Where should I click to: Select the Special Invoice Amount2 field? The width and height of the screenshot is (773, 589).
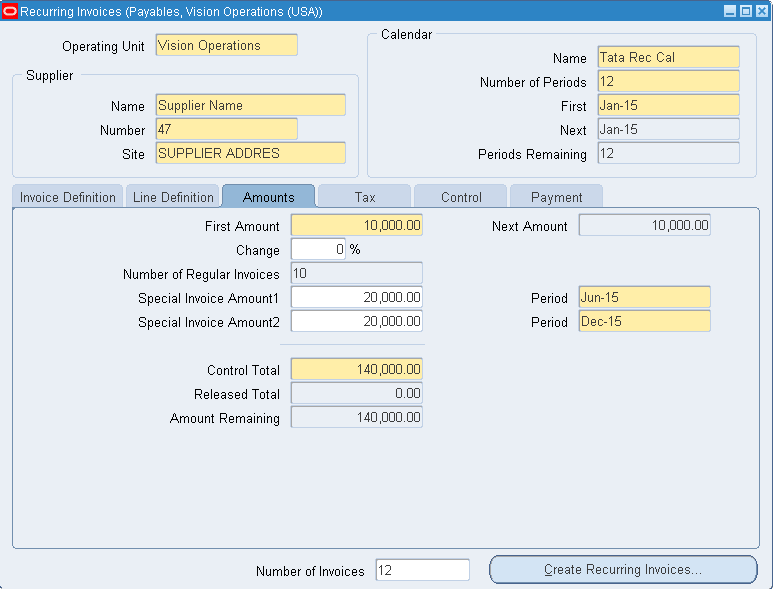tap(356, 321)
